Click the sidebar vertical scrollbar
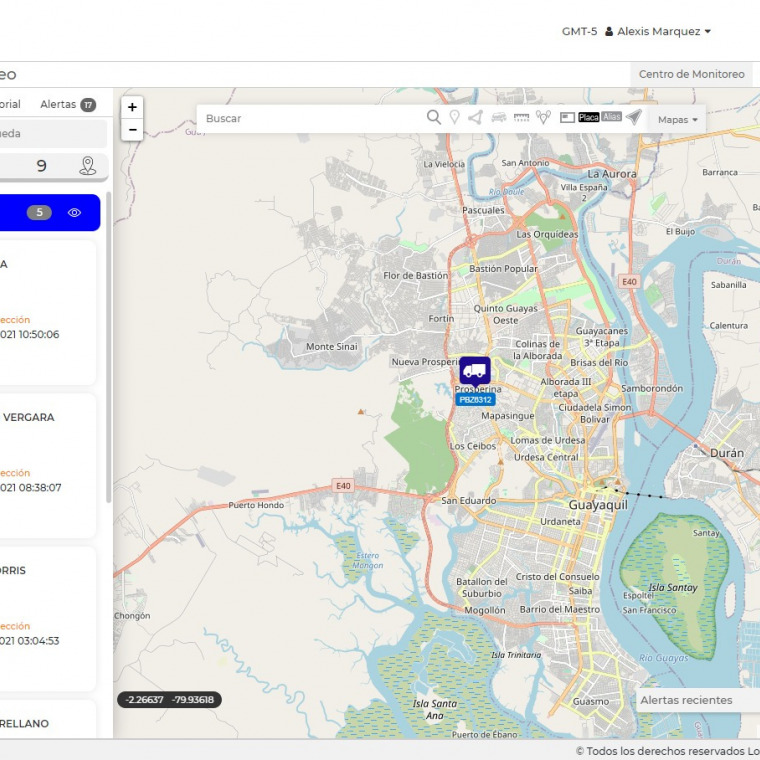The height and width of the screenshot is (760, 760). pos(109,347)
